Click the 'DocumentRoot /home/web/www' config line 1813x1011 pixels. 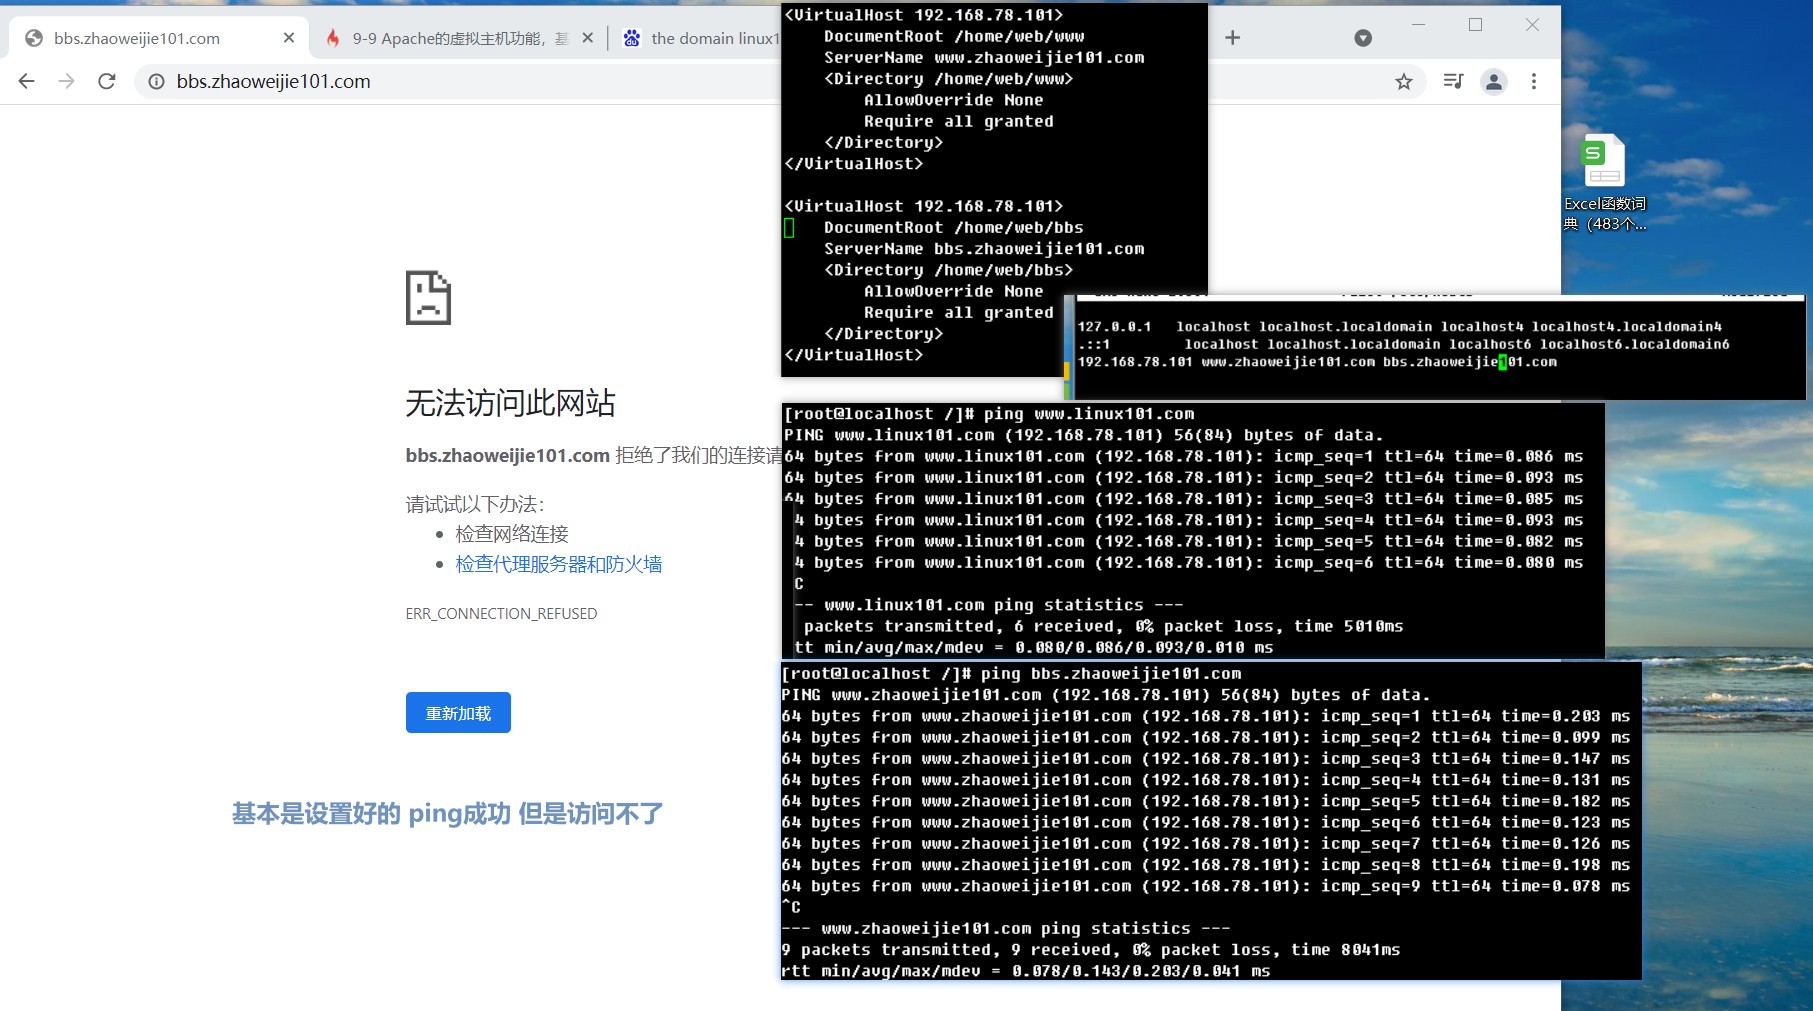pos(954,36)
